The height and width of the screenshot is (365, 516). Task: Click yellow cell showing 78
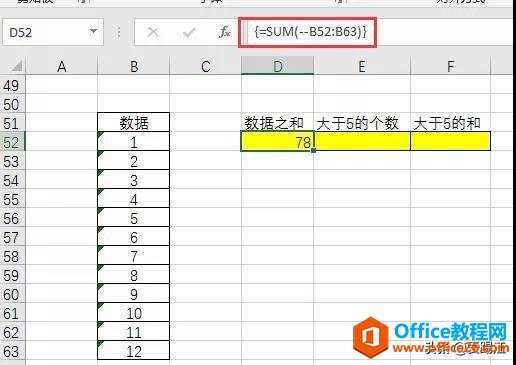[277, 141]
